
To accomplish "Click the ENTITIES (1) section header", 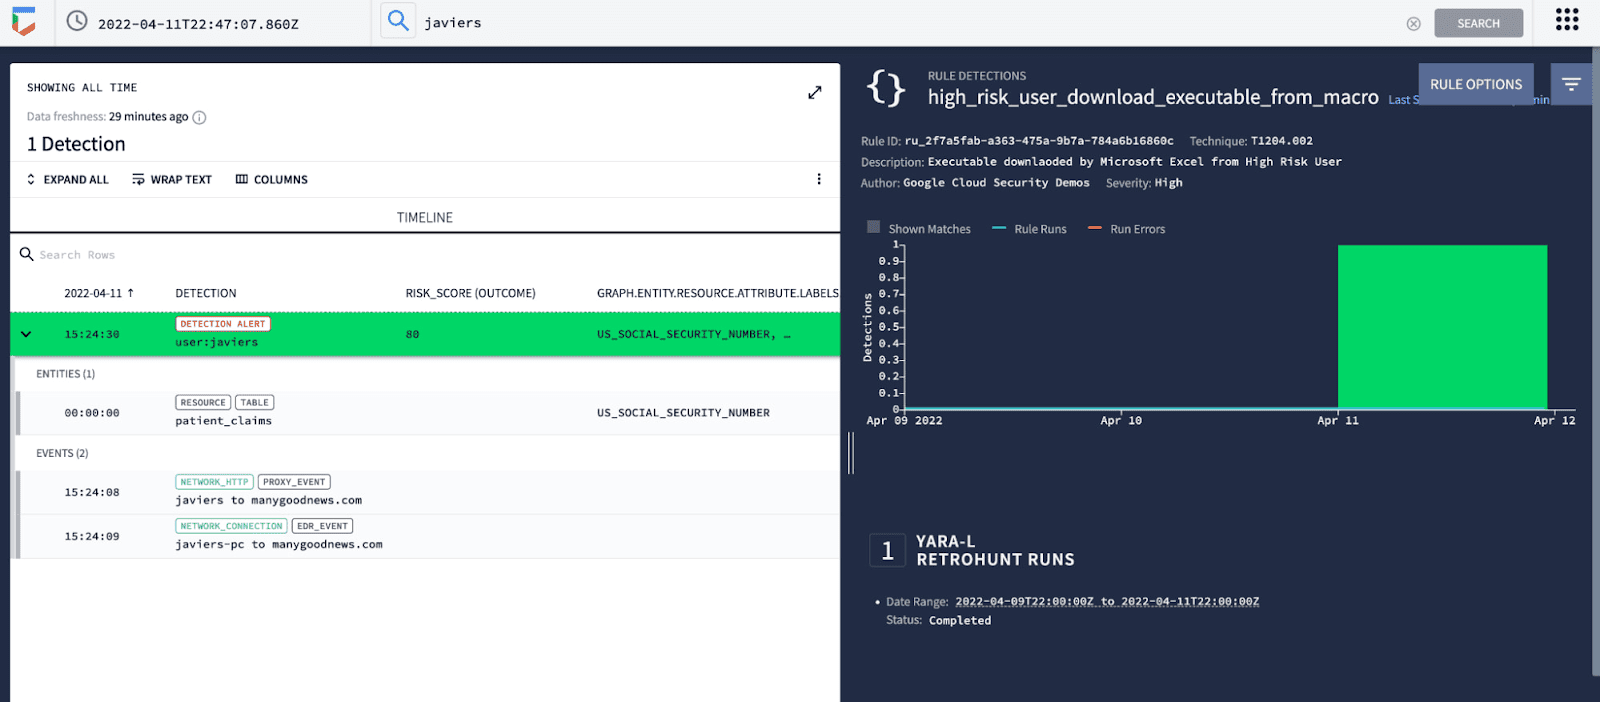I will tap(65, 374).
